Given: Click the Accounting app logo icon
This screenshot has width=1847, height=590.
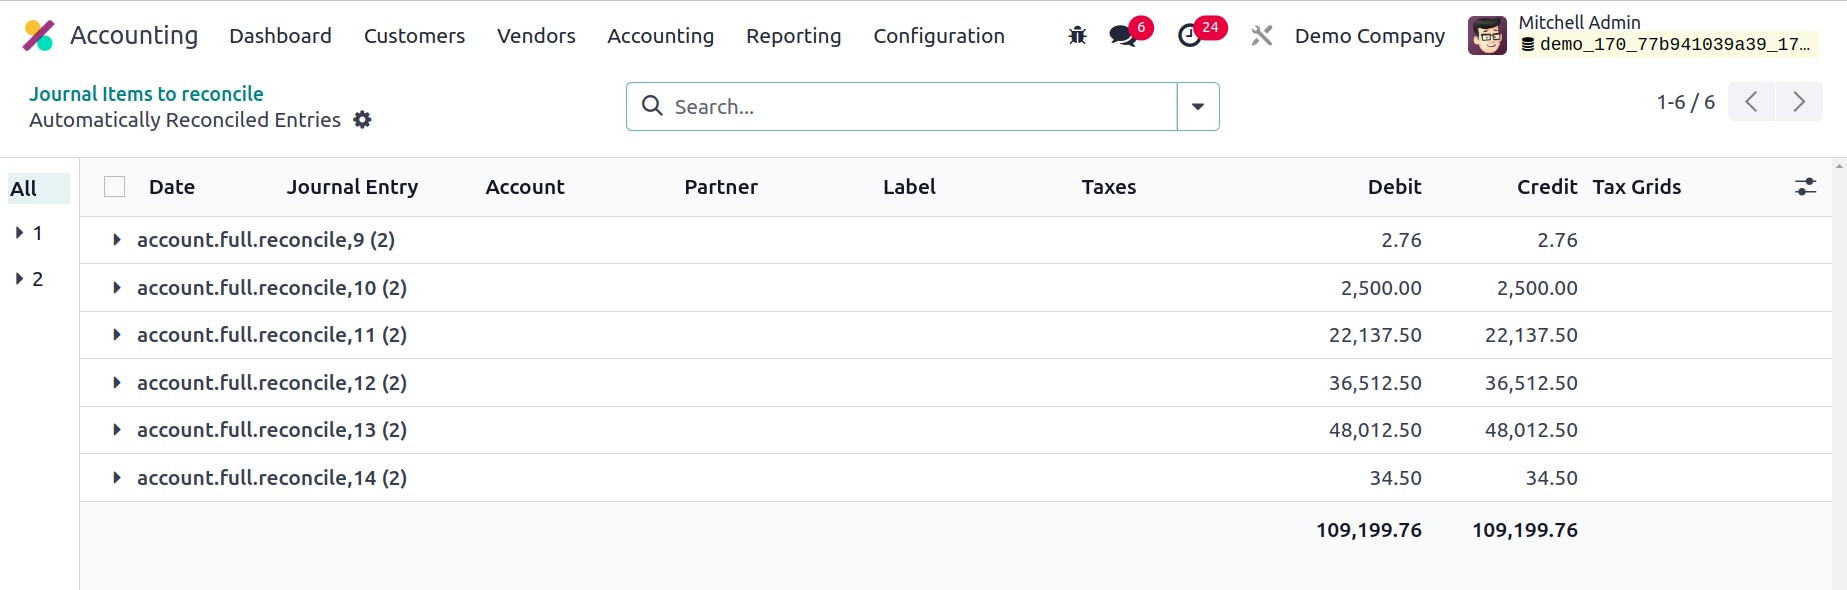Looking at the screenshot, I should (38, 36).
